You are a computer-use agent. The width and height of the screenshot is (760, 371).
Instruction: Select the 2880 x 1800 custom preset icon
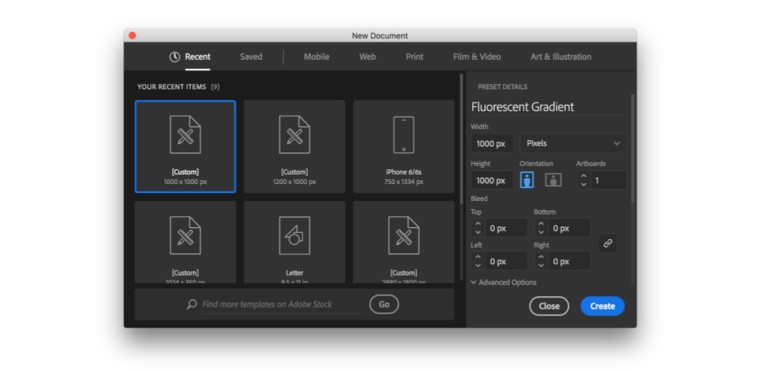[x=404, y=236]
